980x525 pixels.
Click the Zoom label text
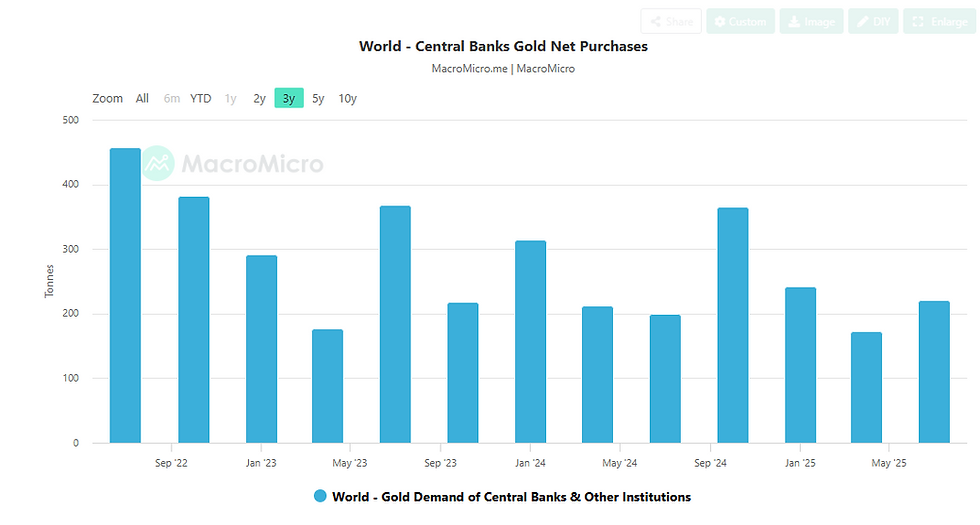tap(108, 98)
